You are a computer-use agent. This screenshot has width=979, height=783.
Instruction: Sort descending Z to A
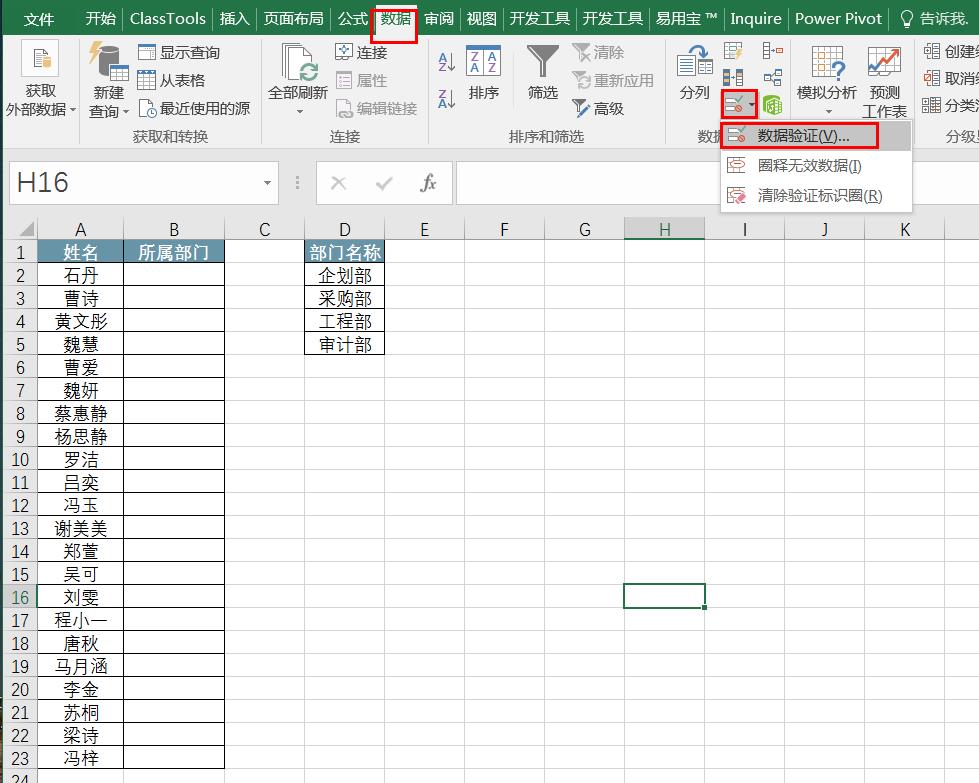pos(446,99)
